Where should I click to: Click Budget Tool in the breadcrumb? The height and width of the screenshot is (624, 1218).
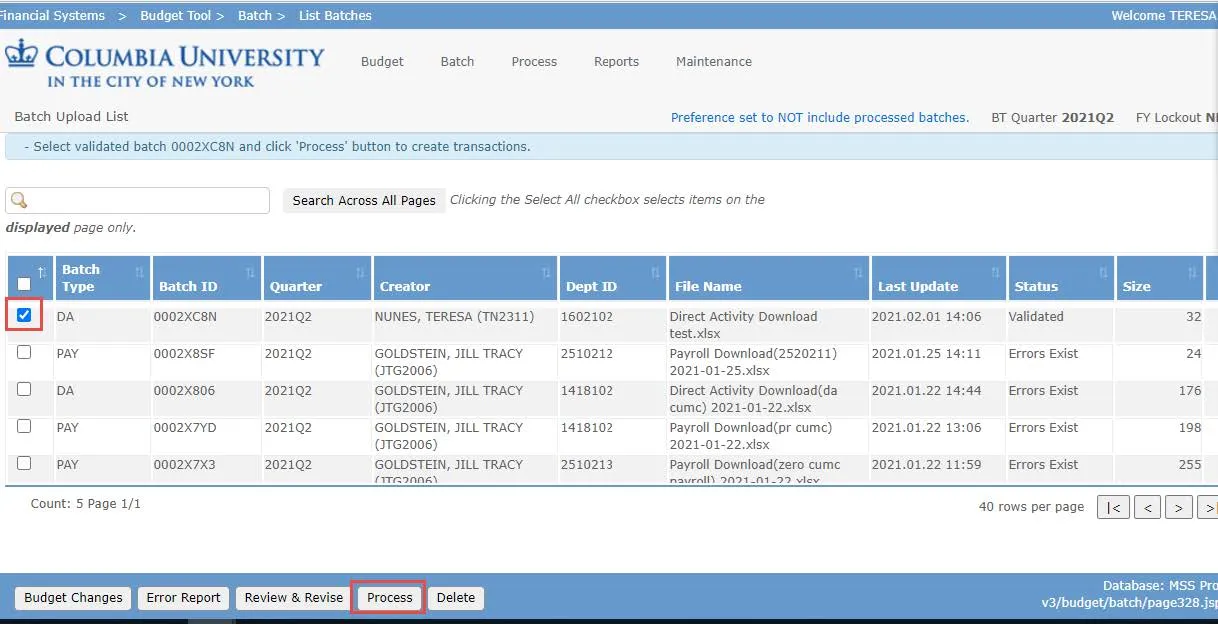click(x=176, y=15)
